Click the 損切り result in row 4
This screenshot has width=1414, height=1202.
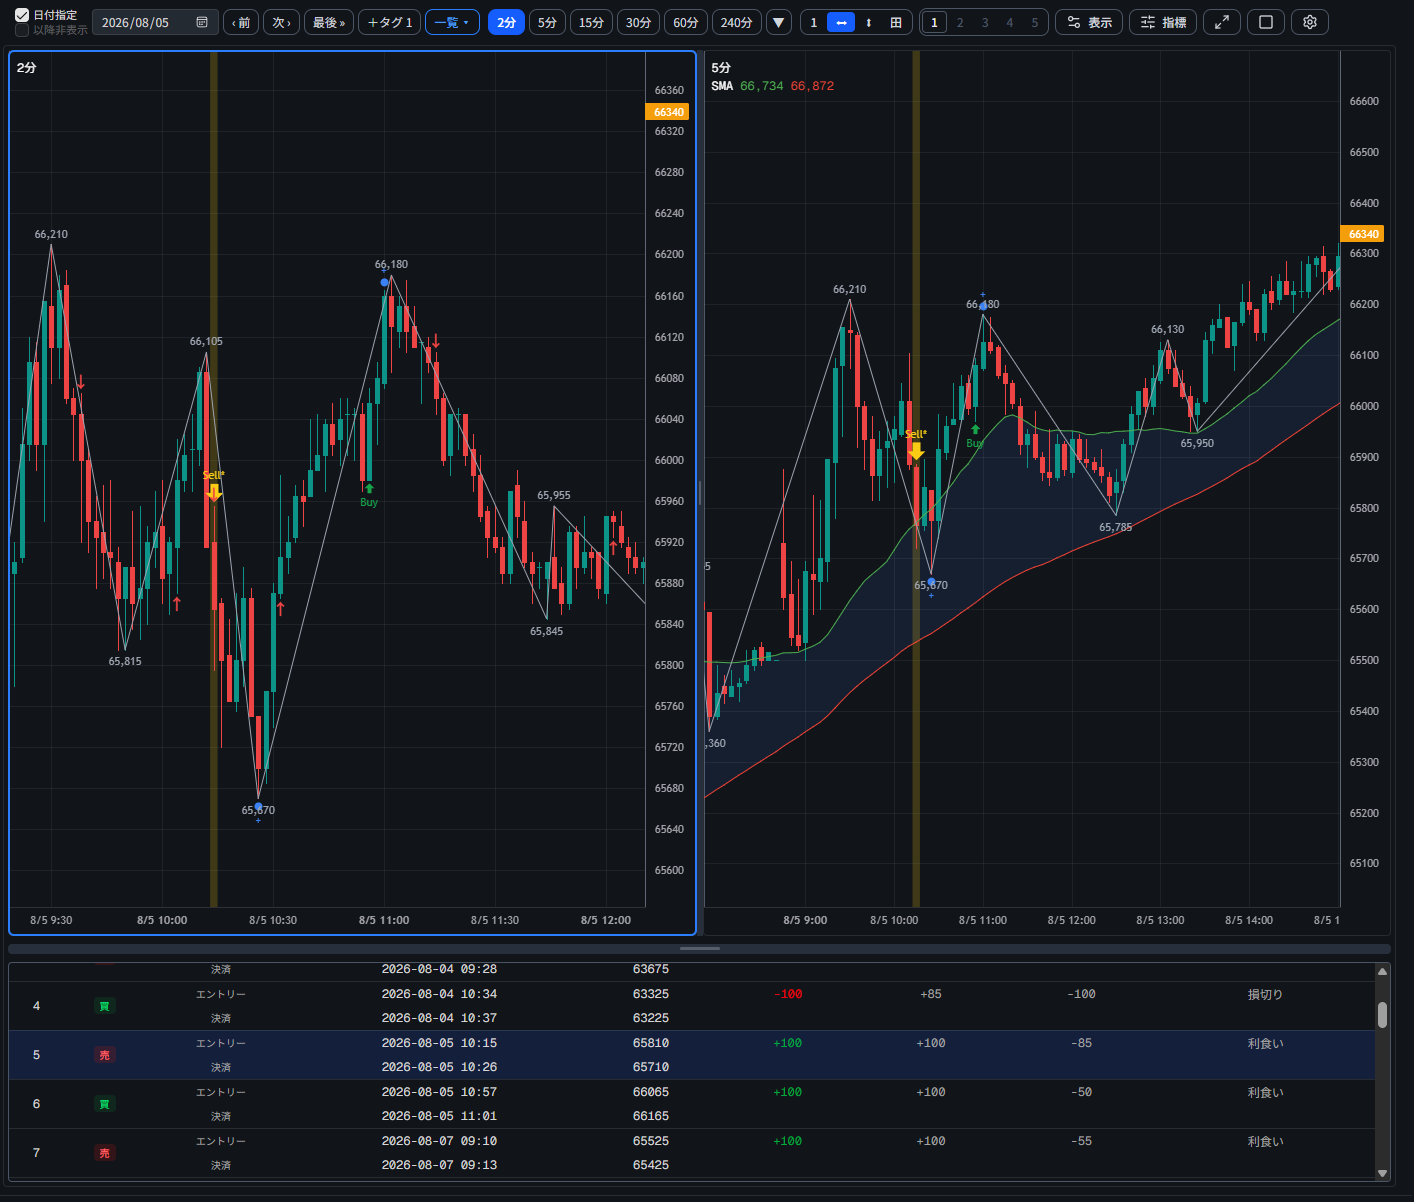(x=1265, y=994)
